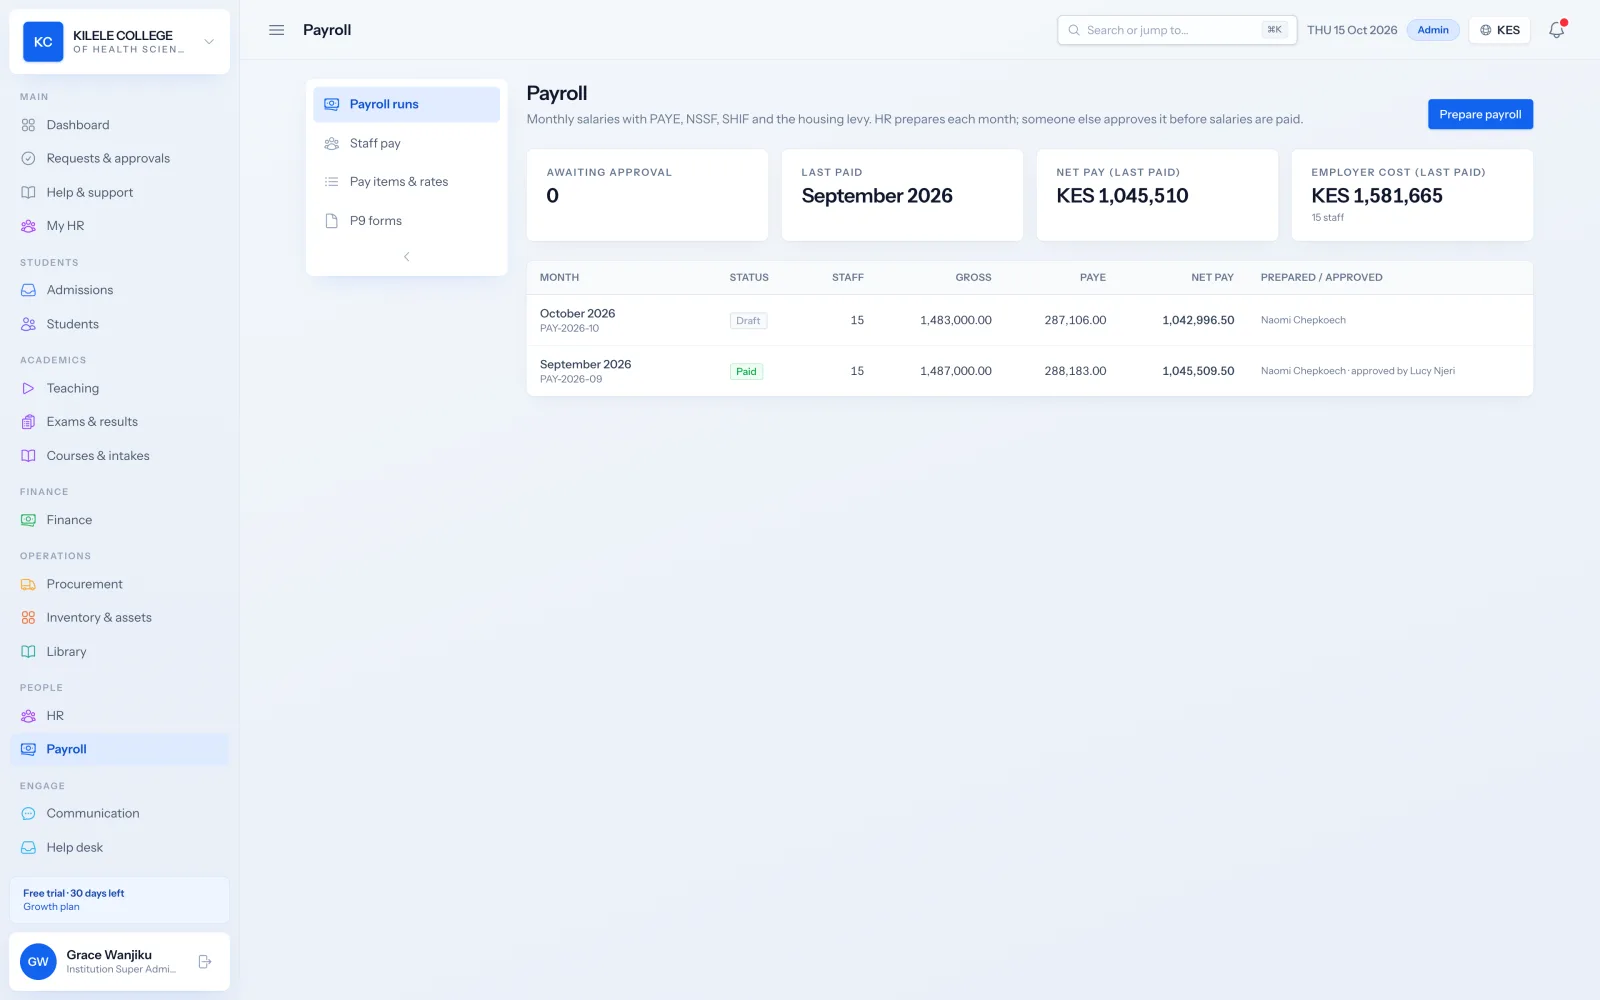The height and width of the screenshot is (1000, 1600).
Task: Click the Finance banknote icon
Action: coord(28,520)
